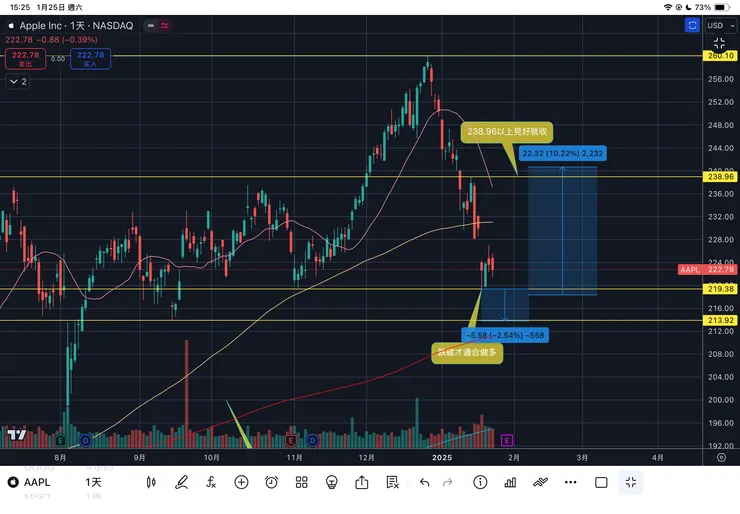Select the 238.96 horizontal line label

[x=721, y=177]
